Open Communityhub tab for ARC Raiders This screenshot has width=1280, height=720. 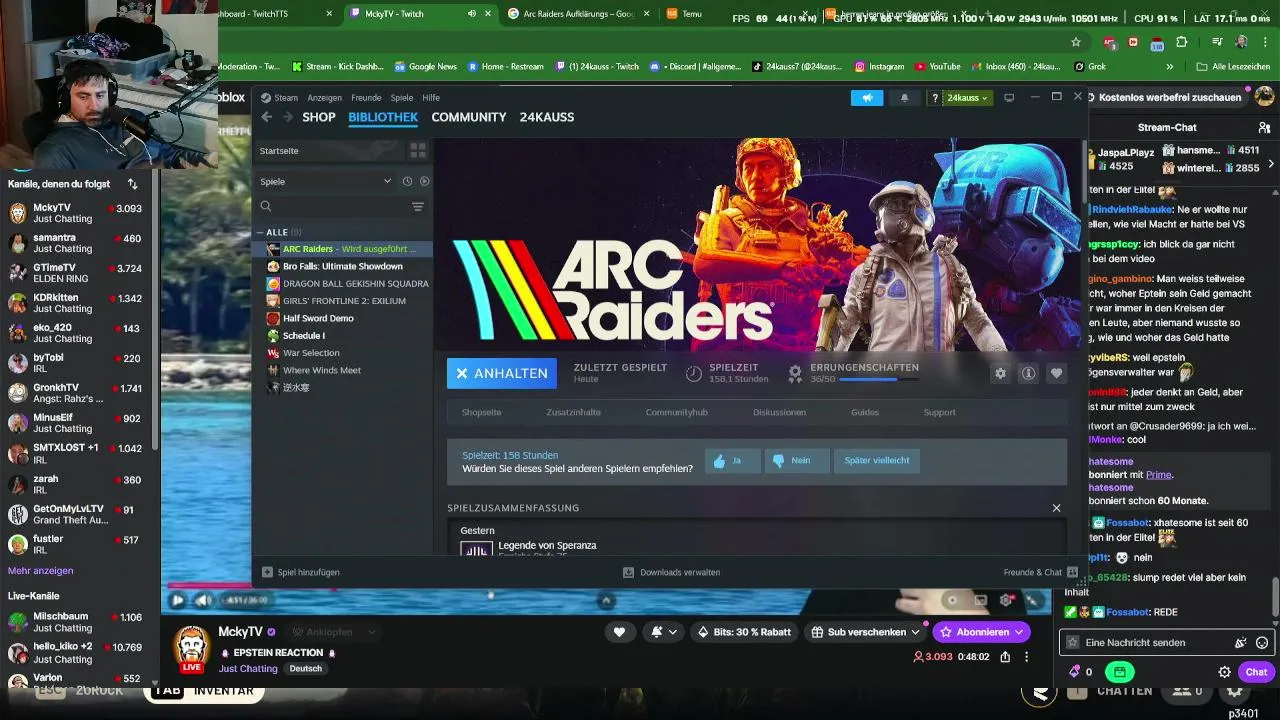[676, 412]
